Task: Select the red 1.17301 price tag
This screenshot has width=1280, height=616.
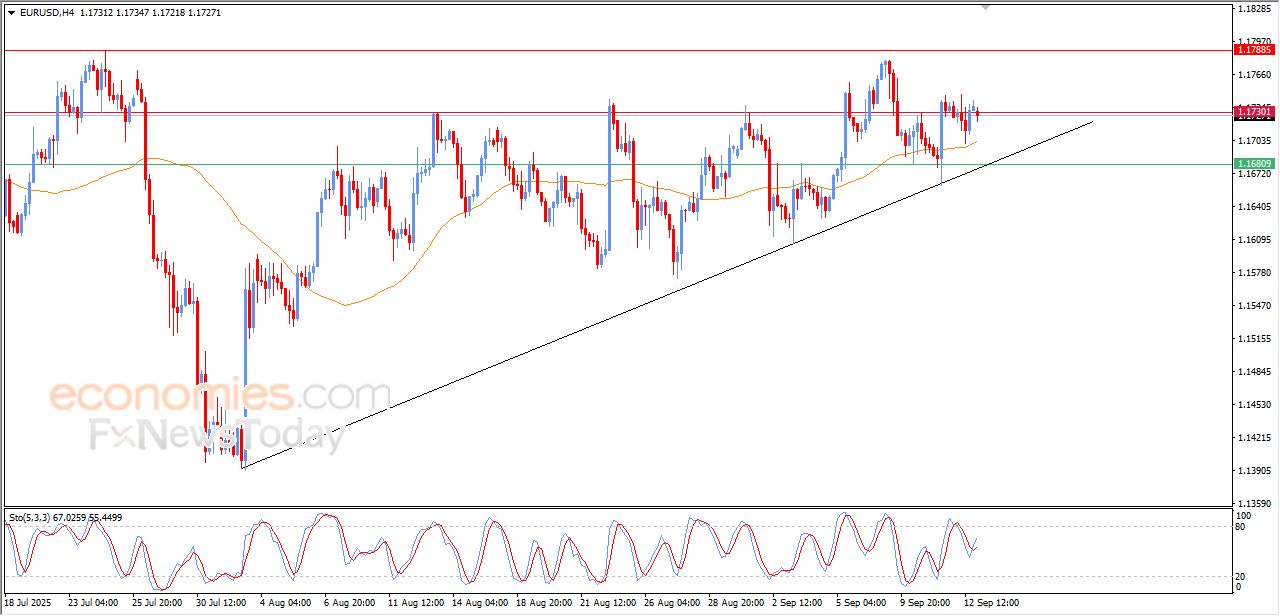Action: click(1254, 111)
